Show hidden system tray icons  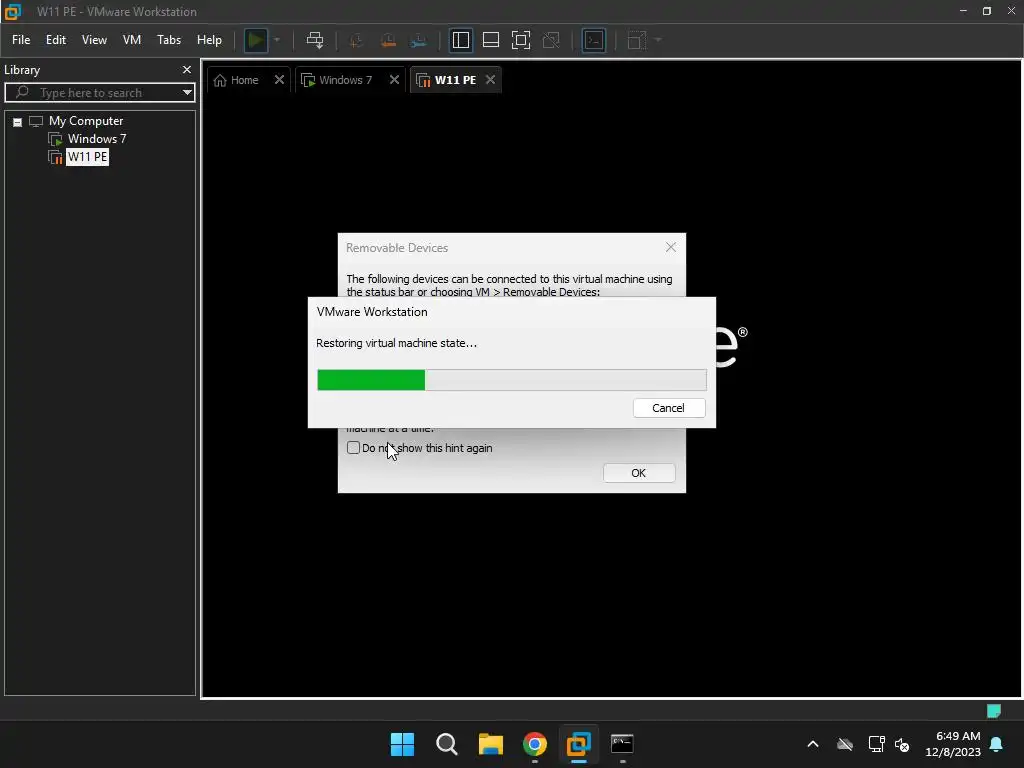click(813, 744)
